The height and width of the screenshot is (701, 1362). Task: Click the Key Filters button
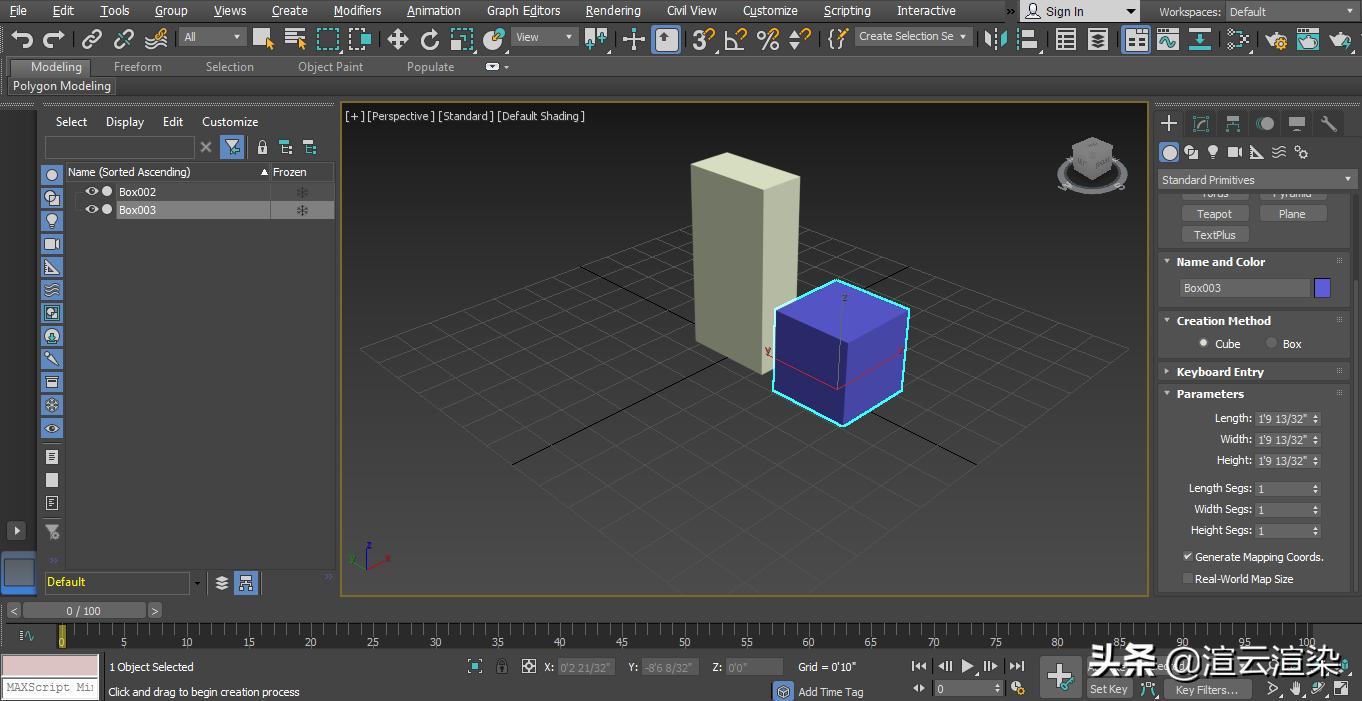point(1207,689)
